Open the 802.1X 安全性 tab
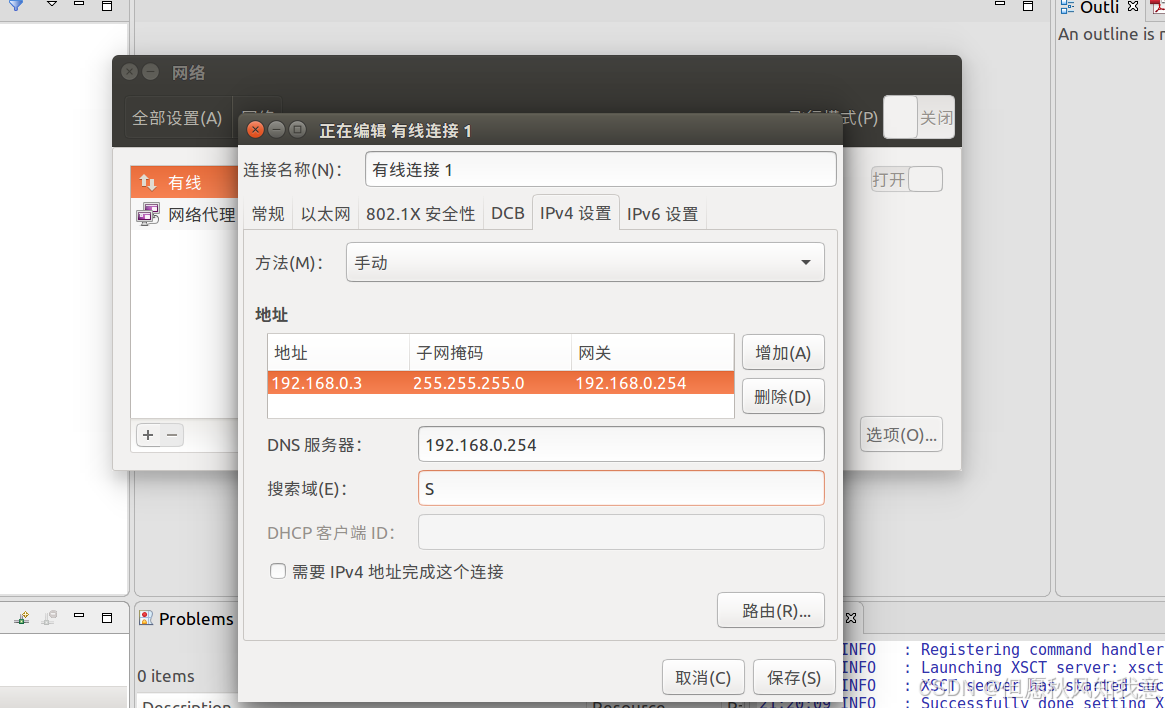1165x708 pixels. (x=419, y=213)
